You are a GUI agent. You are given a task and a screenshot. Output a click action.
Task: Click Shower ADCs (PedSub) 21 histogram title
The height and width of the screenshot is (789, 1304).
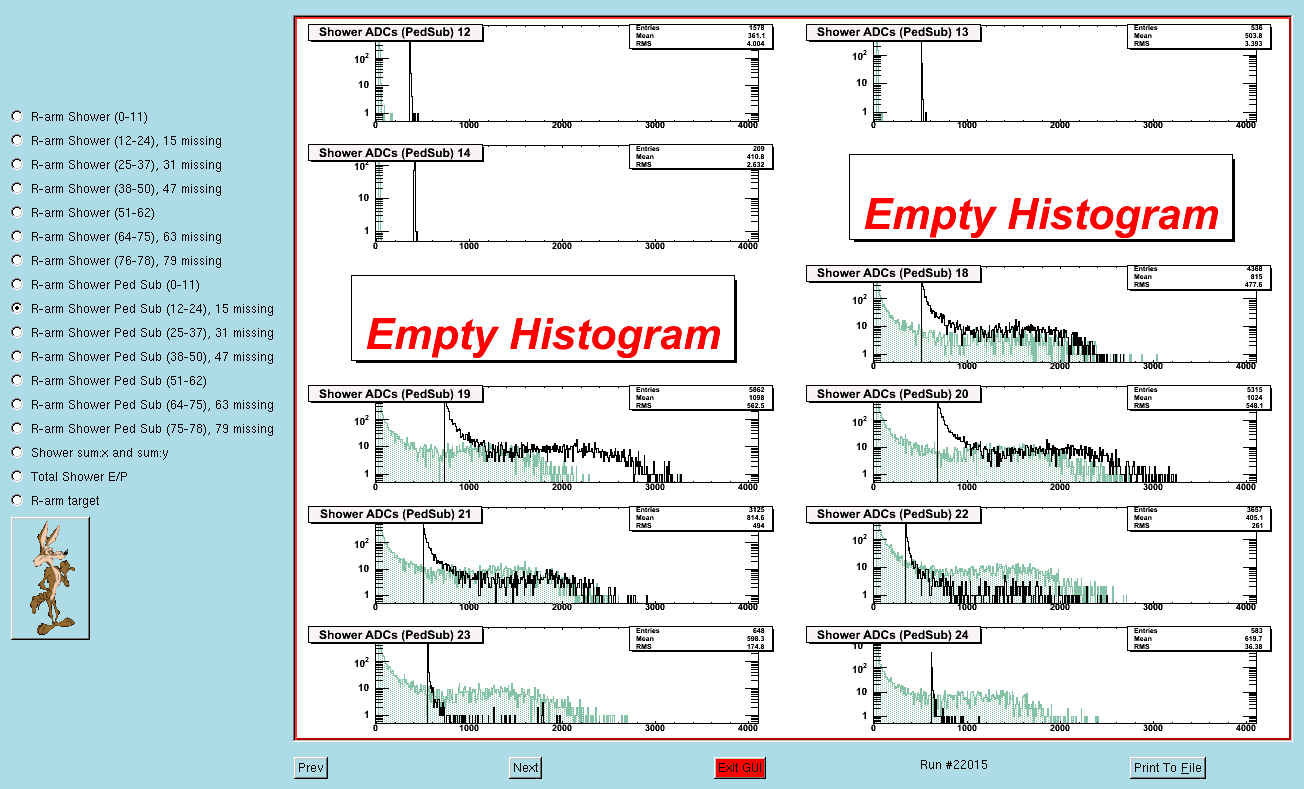pyautogui.click(x=395, y=514)
